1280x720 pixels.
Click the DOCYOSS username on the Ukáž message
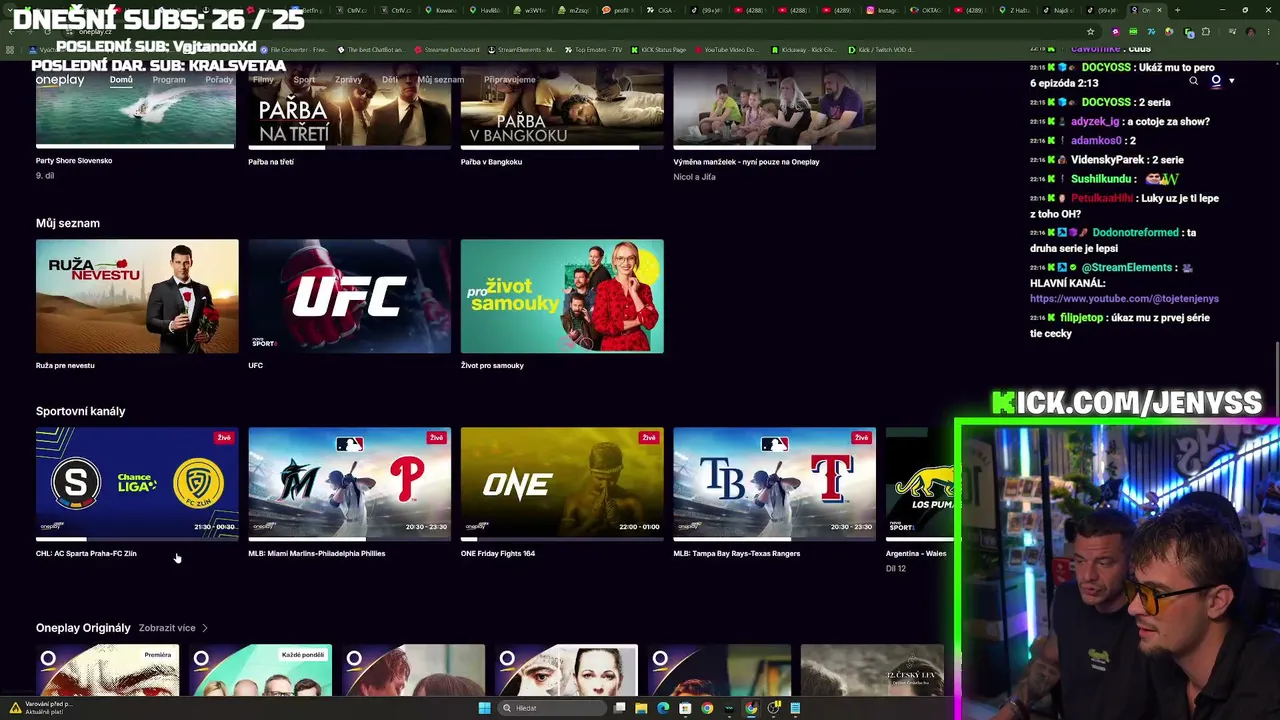[1106, 68]
